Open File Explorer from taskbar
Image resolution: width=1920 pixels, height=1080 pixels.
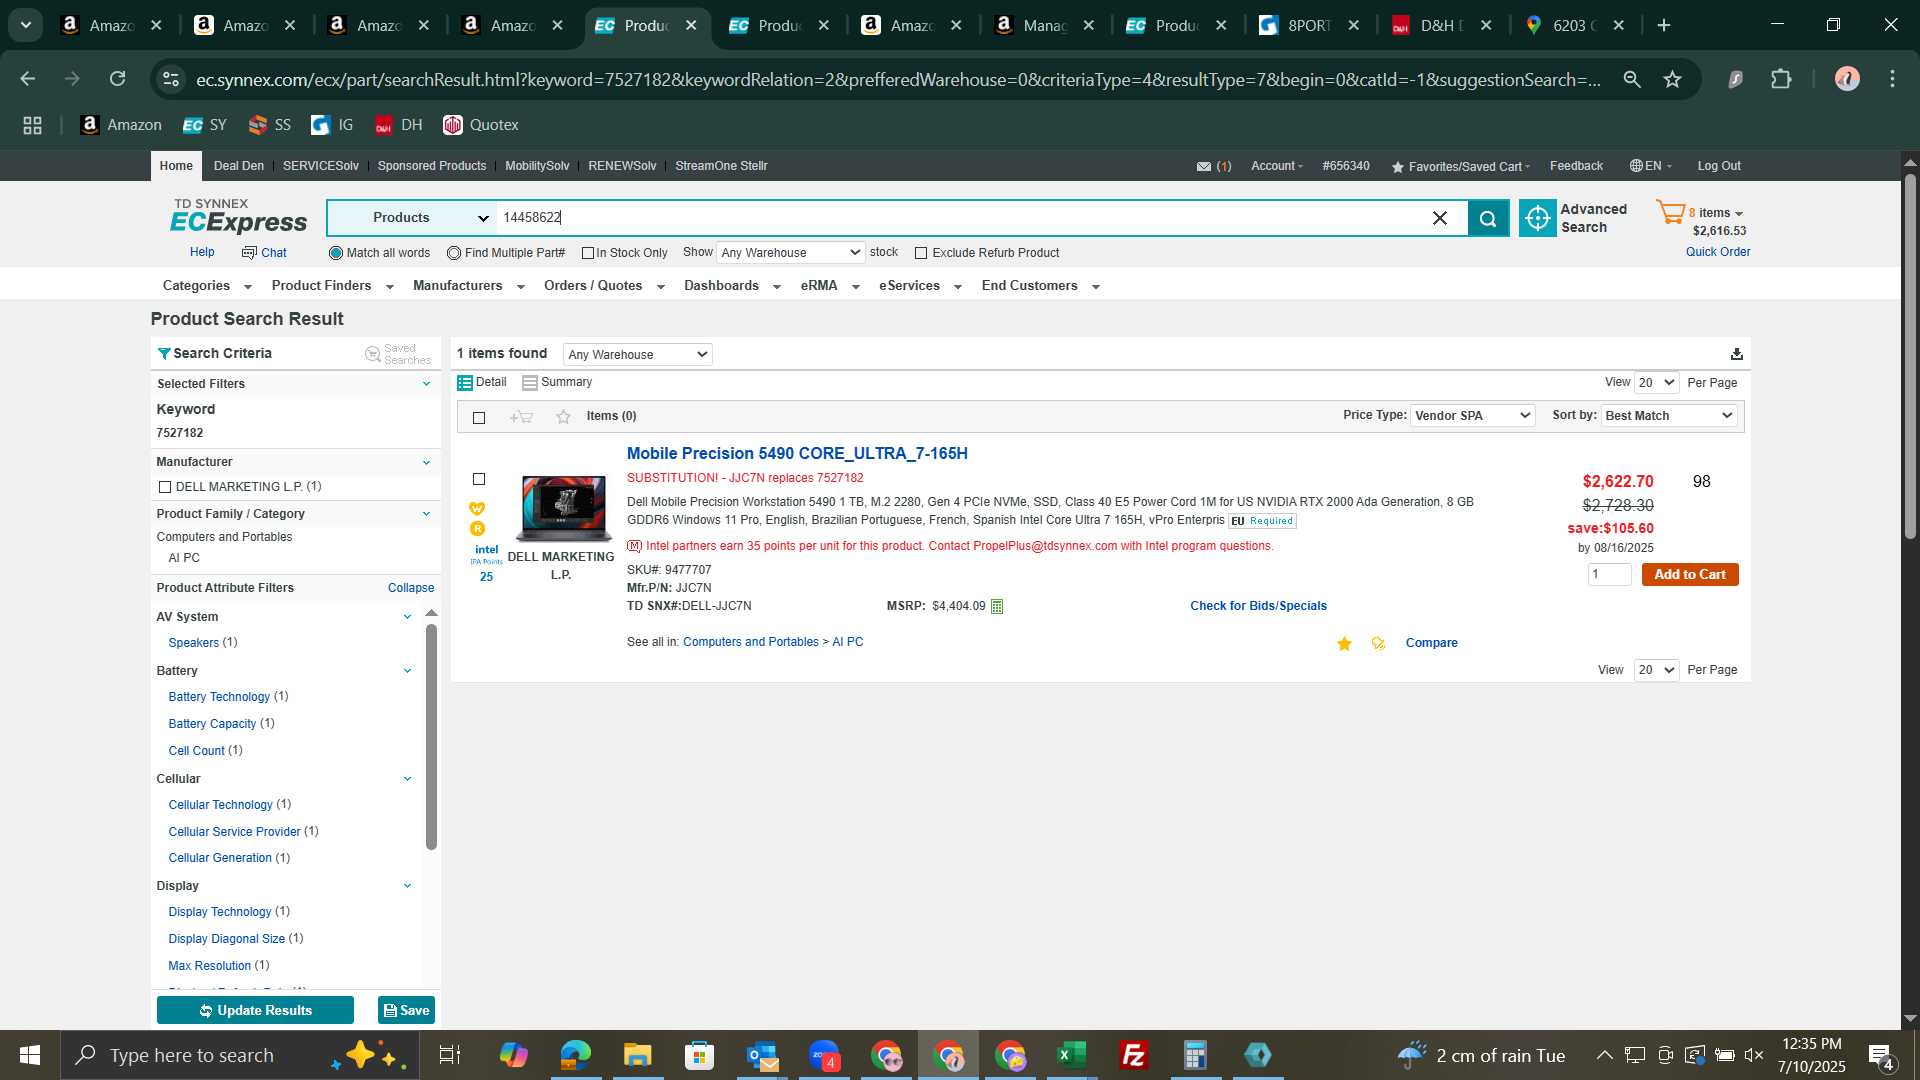[637, 1055]
